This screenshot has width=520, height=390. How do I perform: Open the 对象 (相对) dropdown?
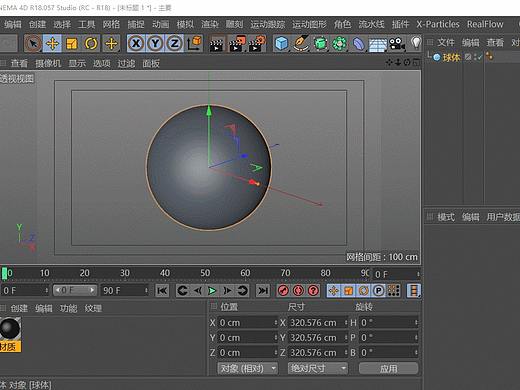click(x=248, y=369)
